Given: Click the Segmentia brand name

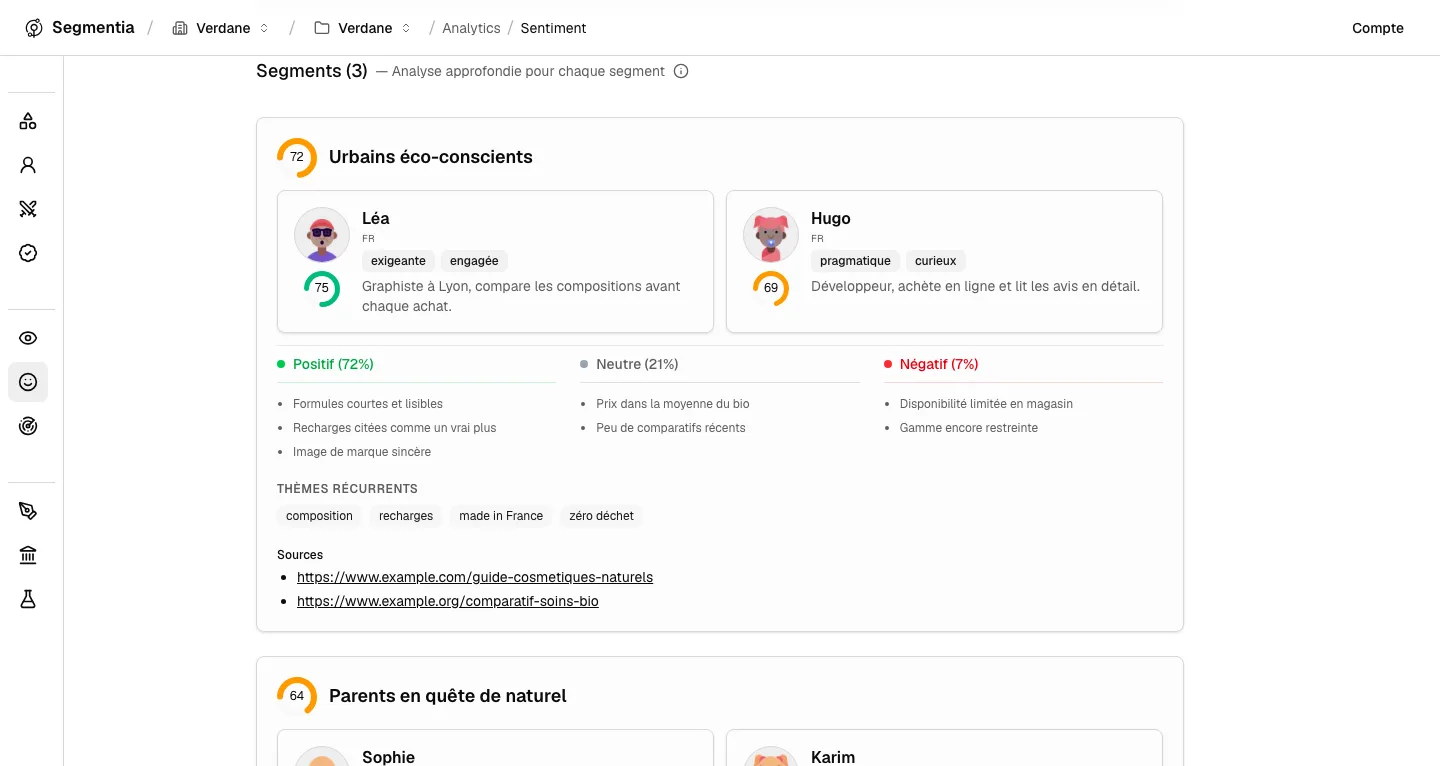Looking at the screenshot, I should 93,27.
